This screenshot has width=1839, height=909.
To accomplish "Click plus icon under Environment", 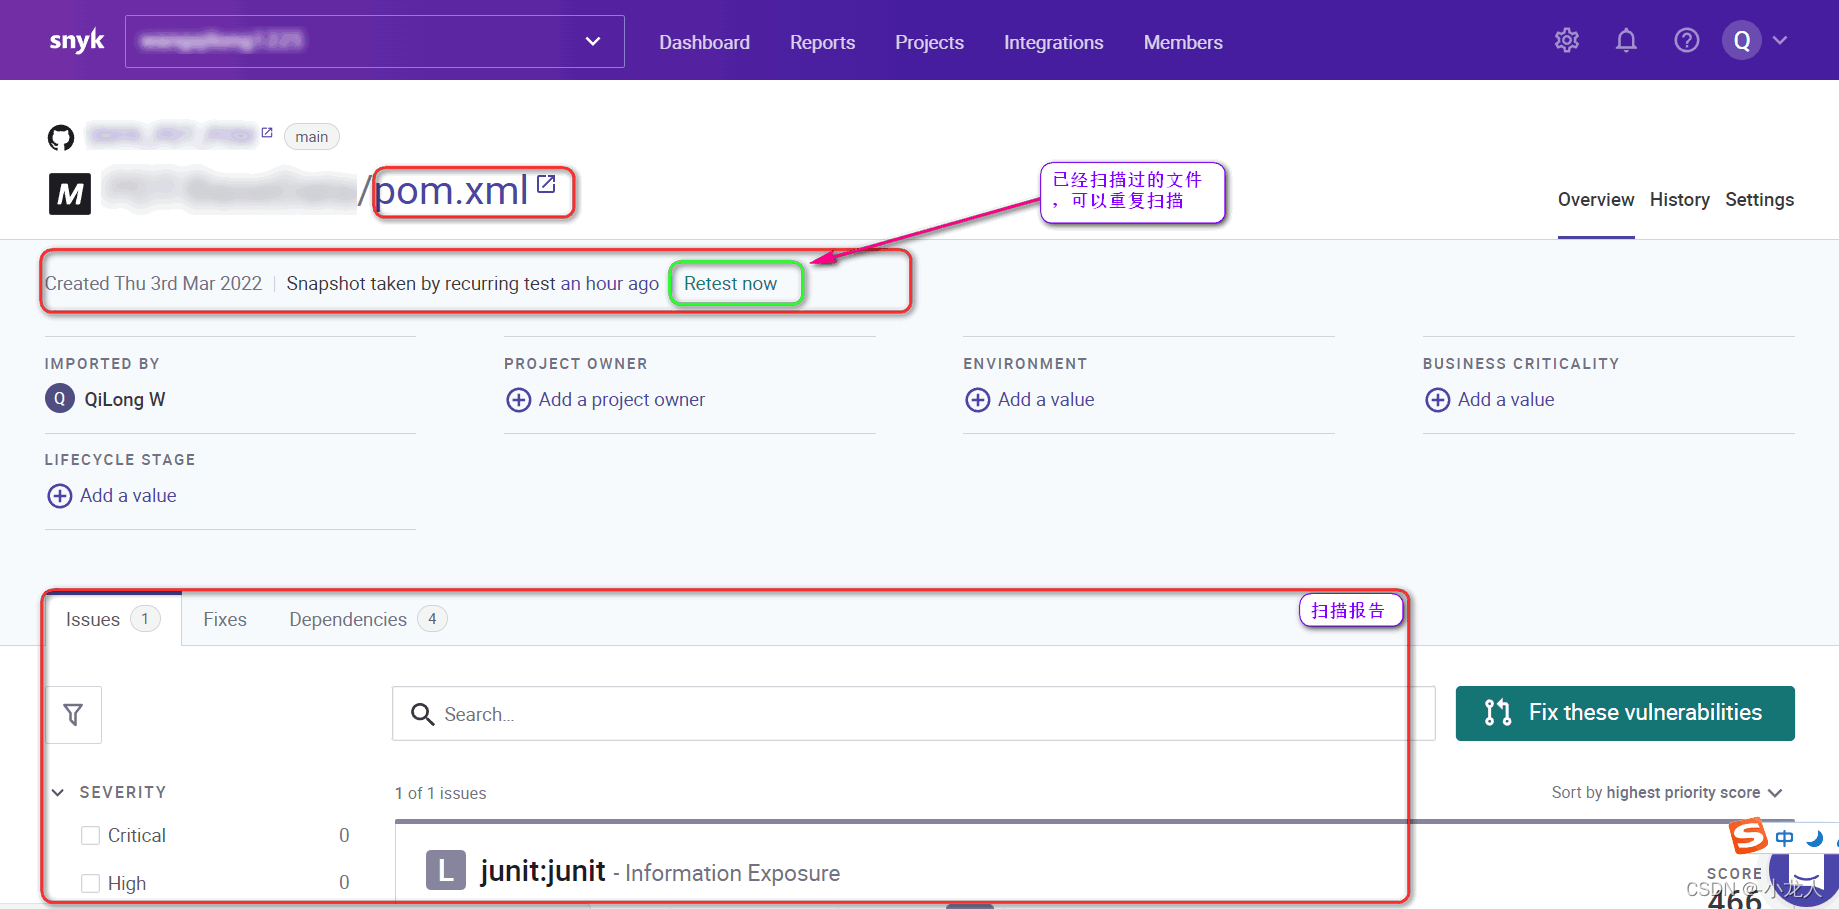I will pos(978,400).
